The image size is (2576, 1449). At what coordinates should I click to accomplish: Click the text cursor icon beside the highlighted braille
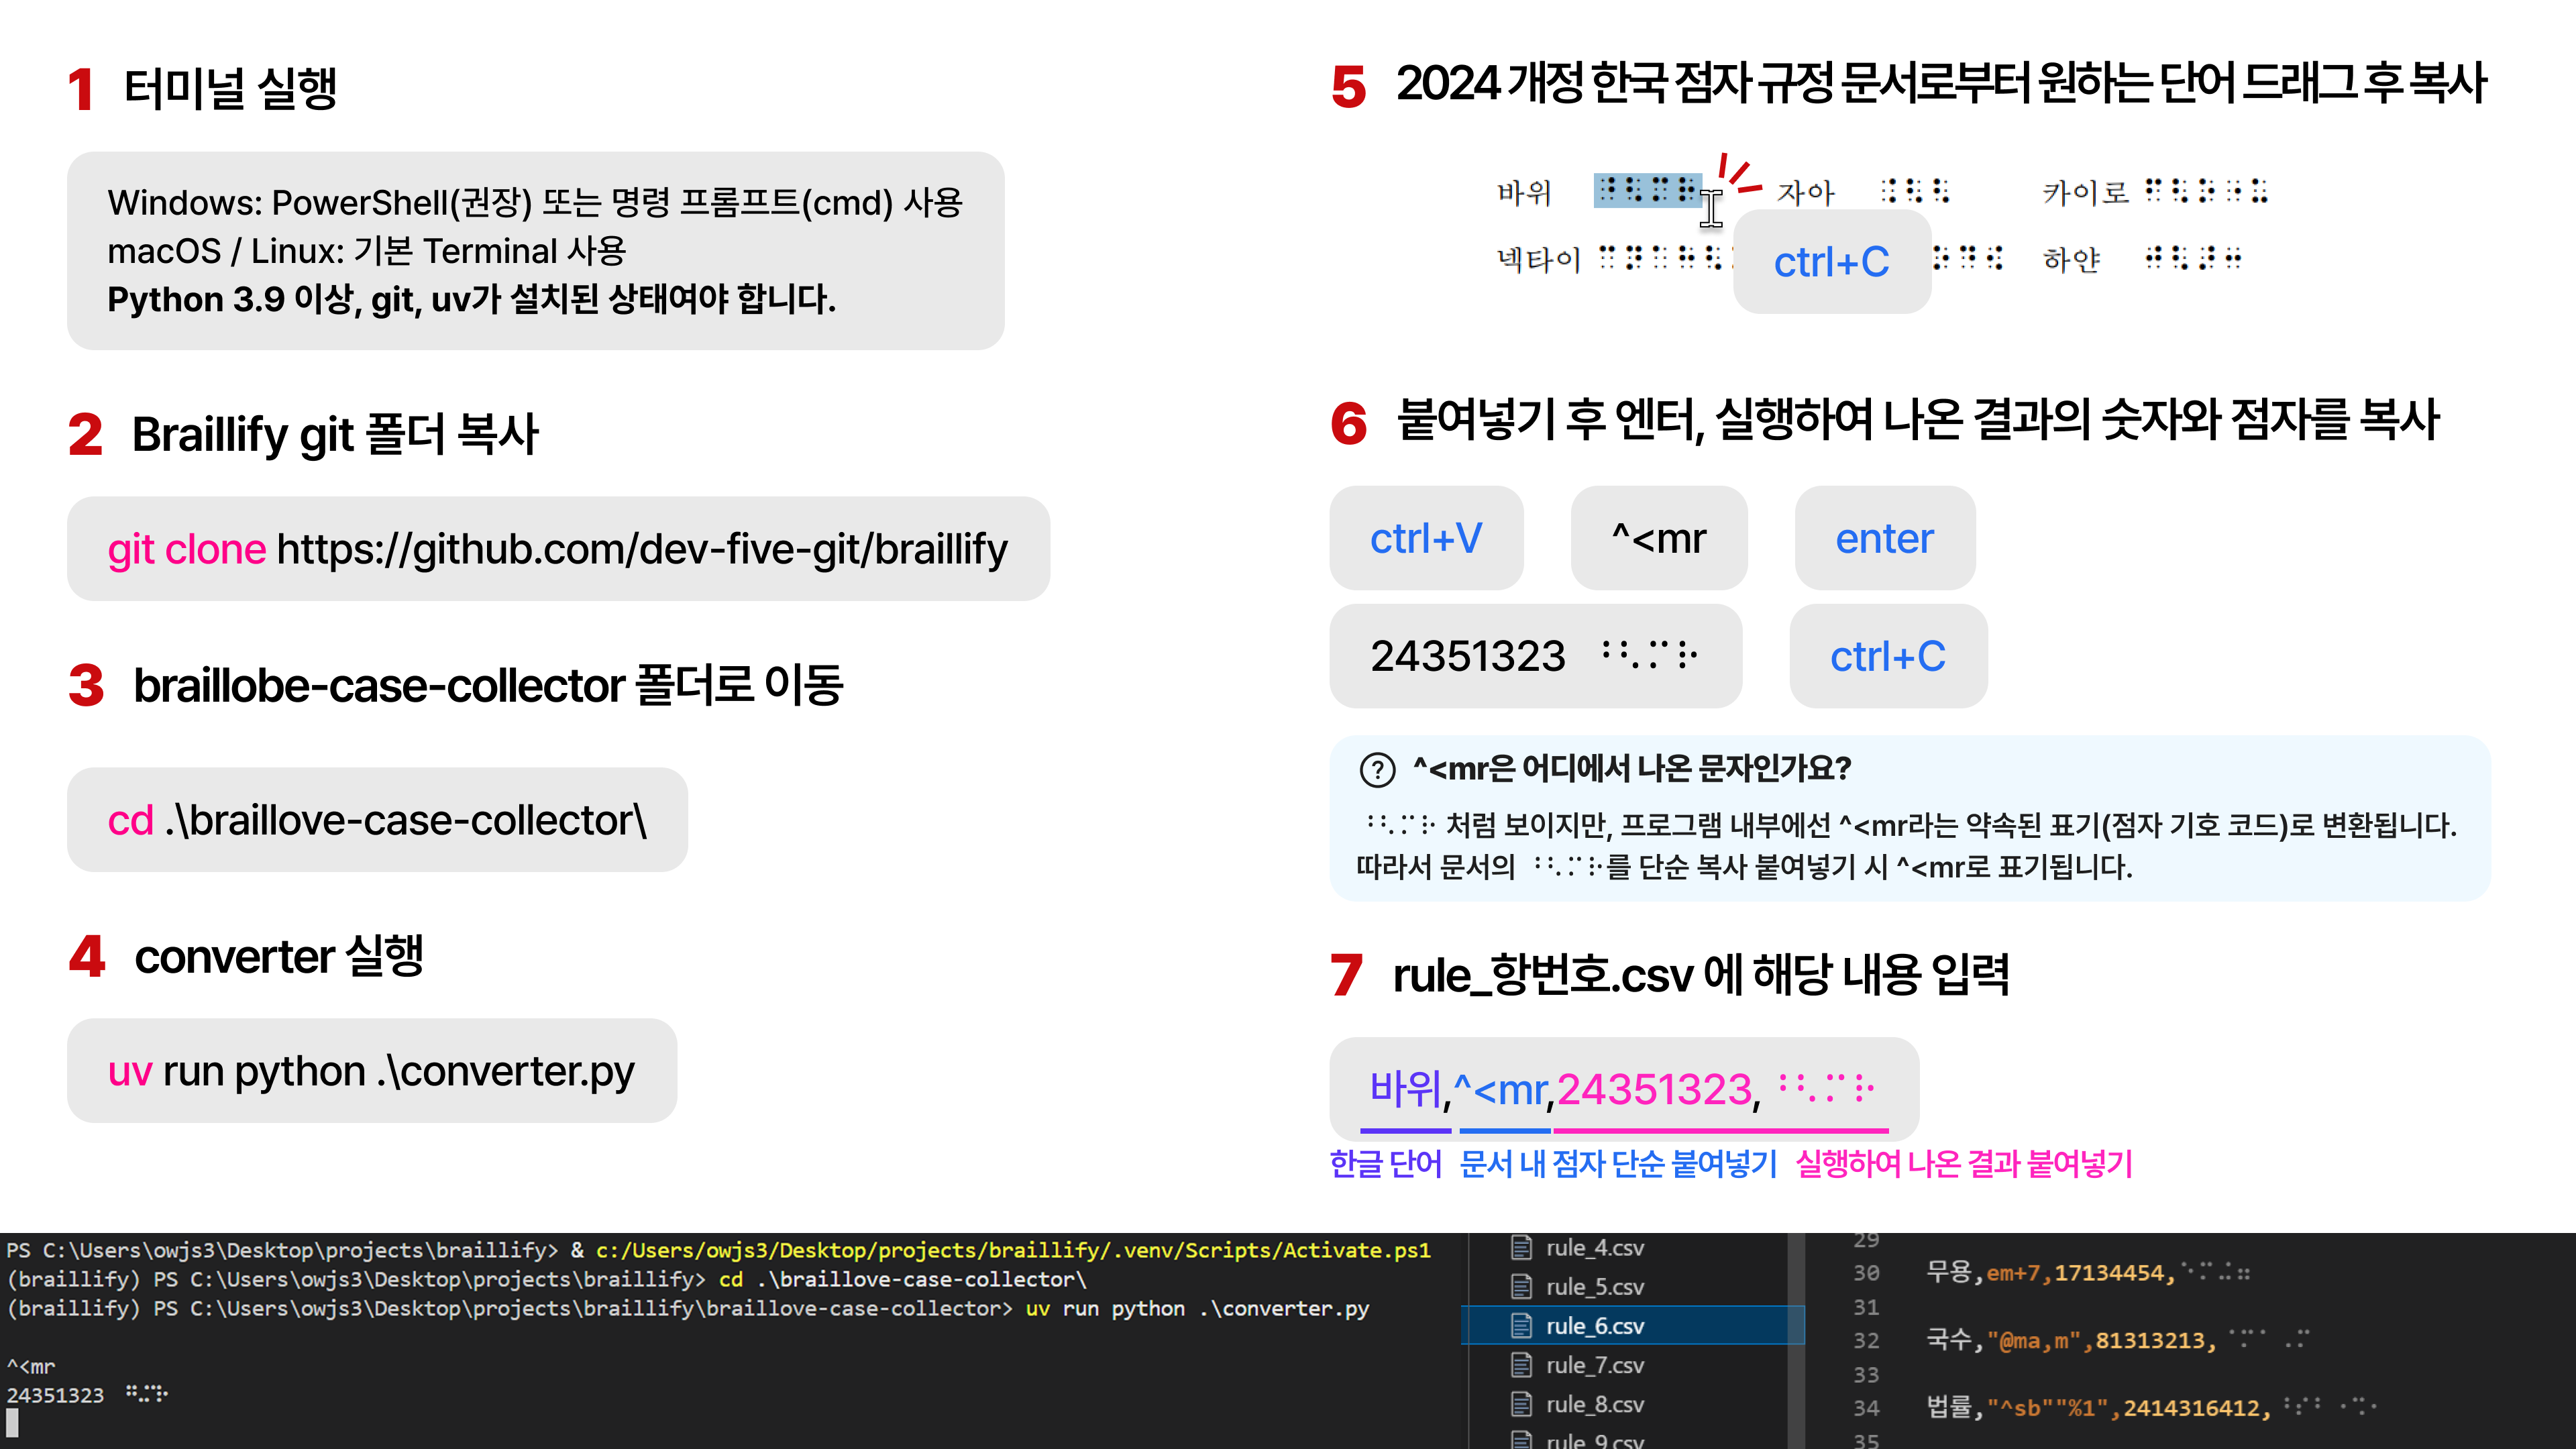[x=1711, y=208]
